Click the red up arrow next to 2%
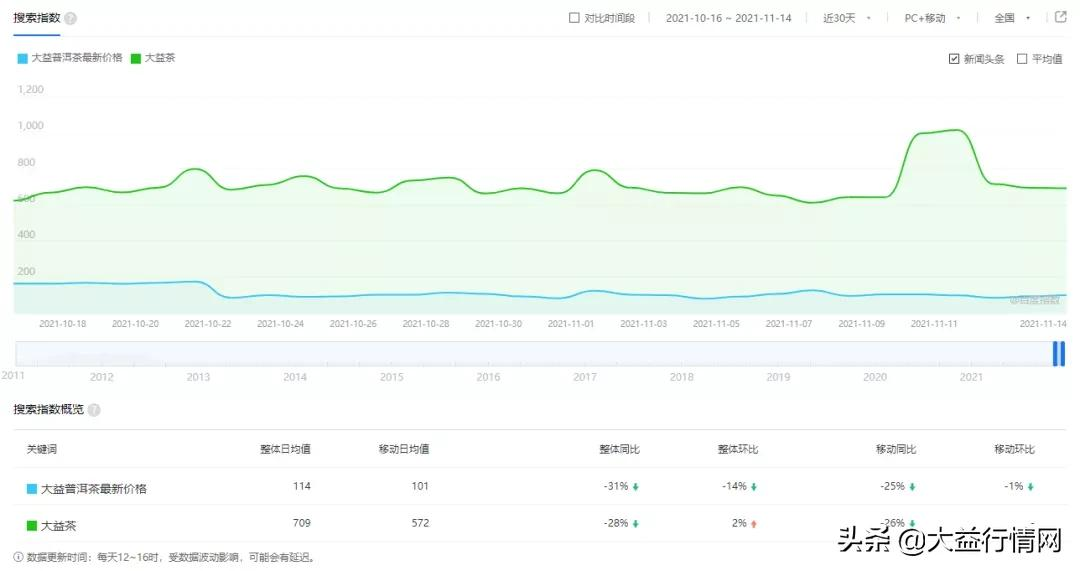 (x=754, y=524)
